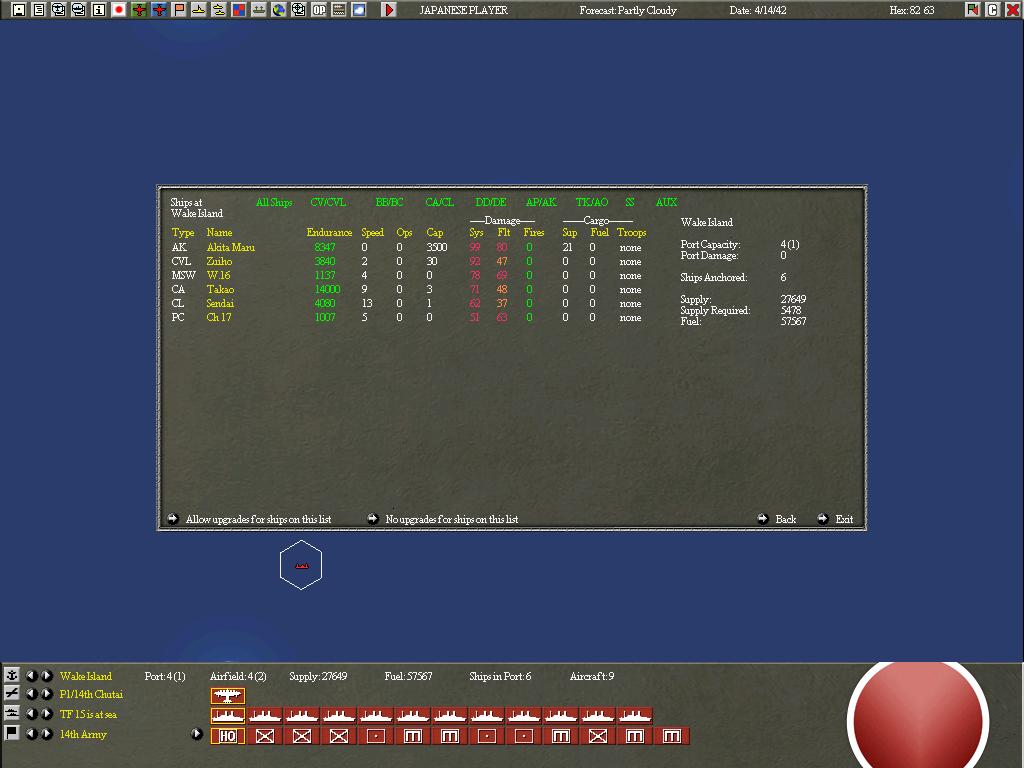Select the bomber aircraft unit icon

[x=228, y=696]
